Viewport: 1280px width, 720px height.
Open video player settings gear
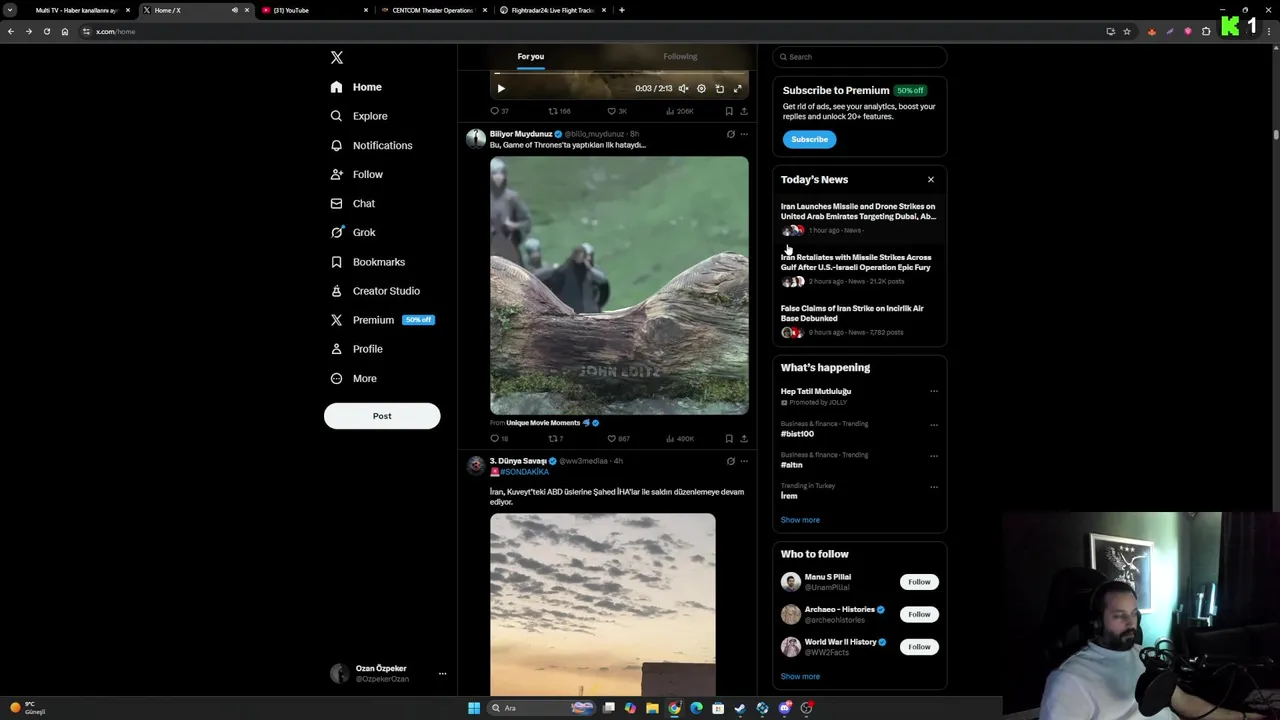701,88
